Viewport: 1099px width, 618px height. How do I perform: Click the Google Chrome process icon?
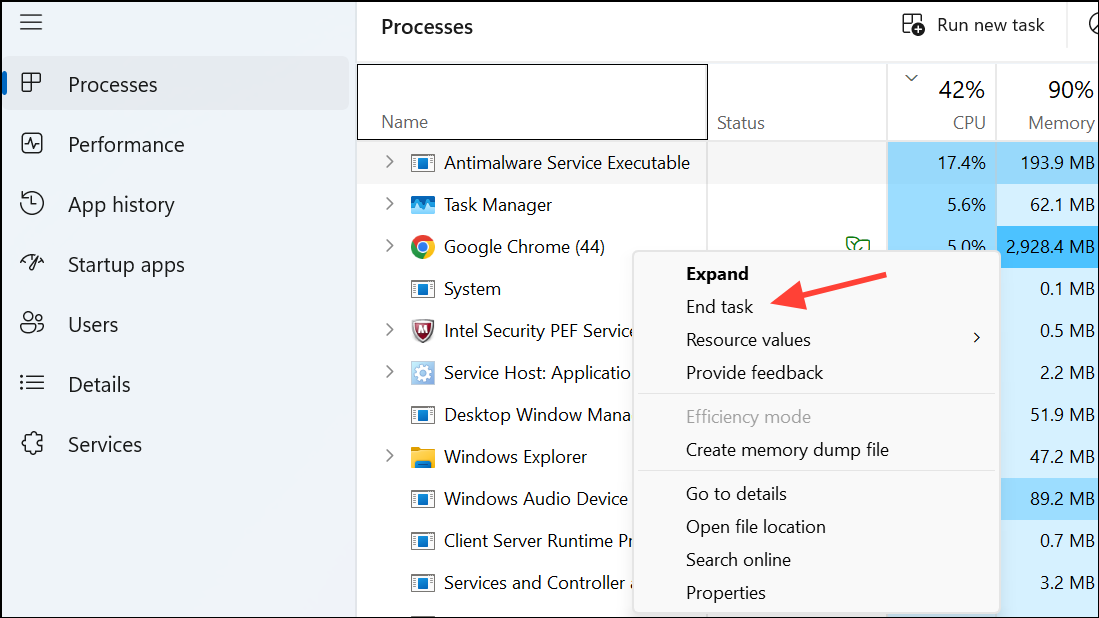[422, 246]
